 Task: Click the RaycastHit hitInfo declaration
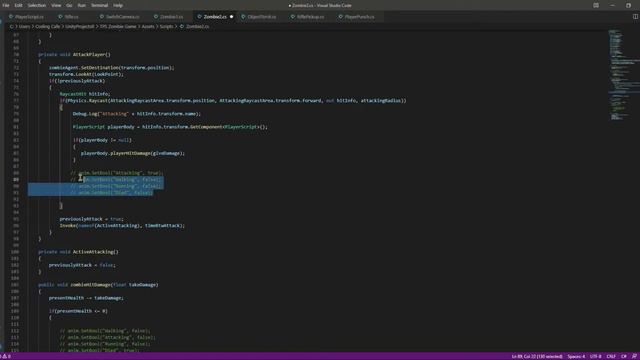point(85,94)
